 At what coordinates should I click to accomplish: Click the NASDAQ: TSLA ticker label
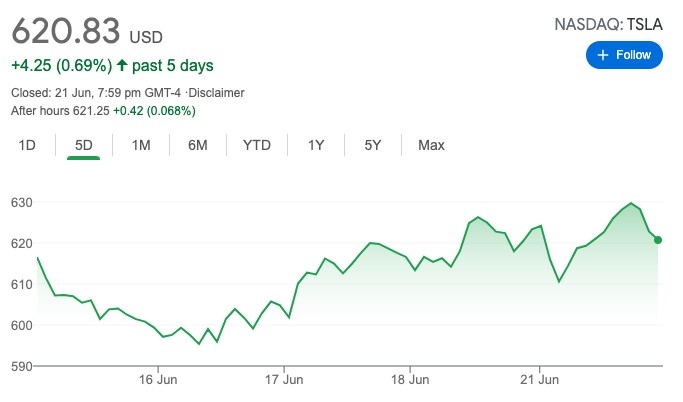coord(609,24)
